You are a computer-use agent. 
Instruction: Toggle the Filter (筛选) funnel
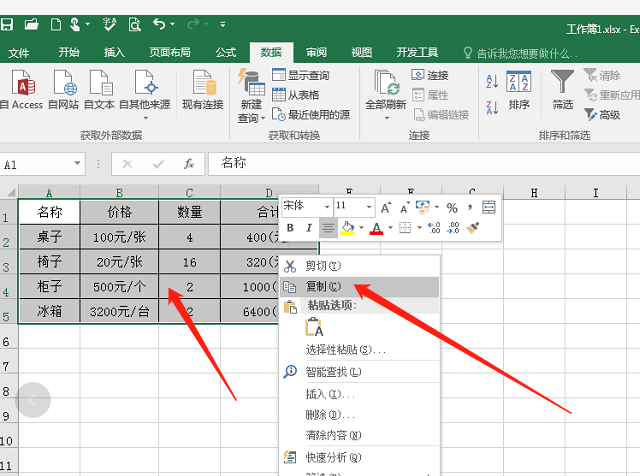click(562, 90)
